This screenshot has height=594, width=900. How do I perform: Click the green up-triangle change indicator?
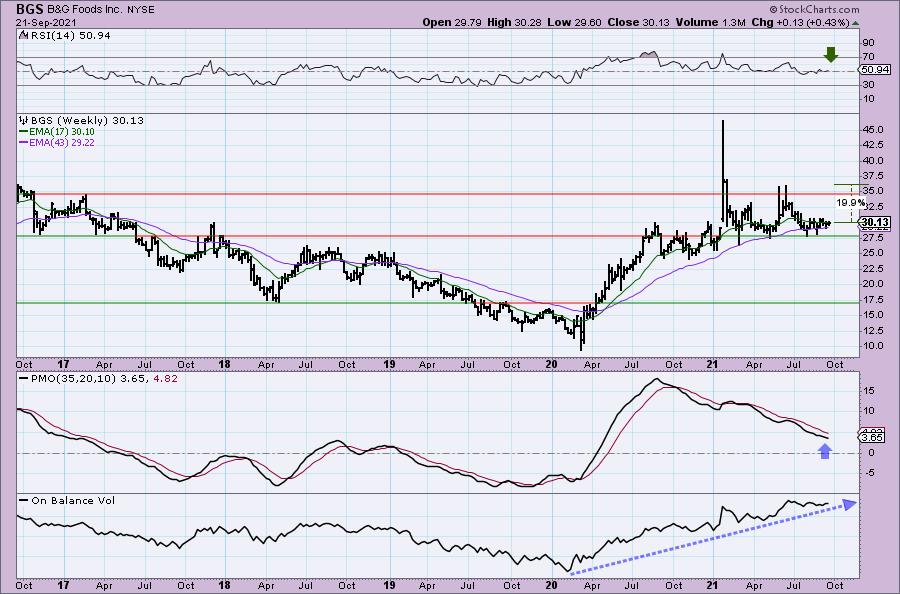[855, 23]
